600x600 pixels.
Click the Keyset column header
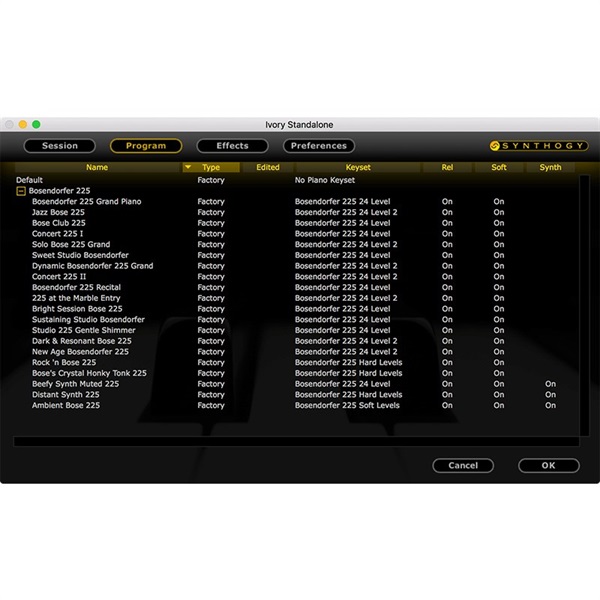click(358, 168)
